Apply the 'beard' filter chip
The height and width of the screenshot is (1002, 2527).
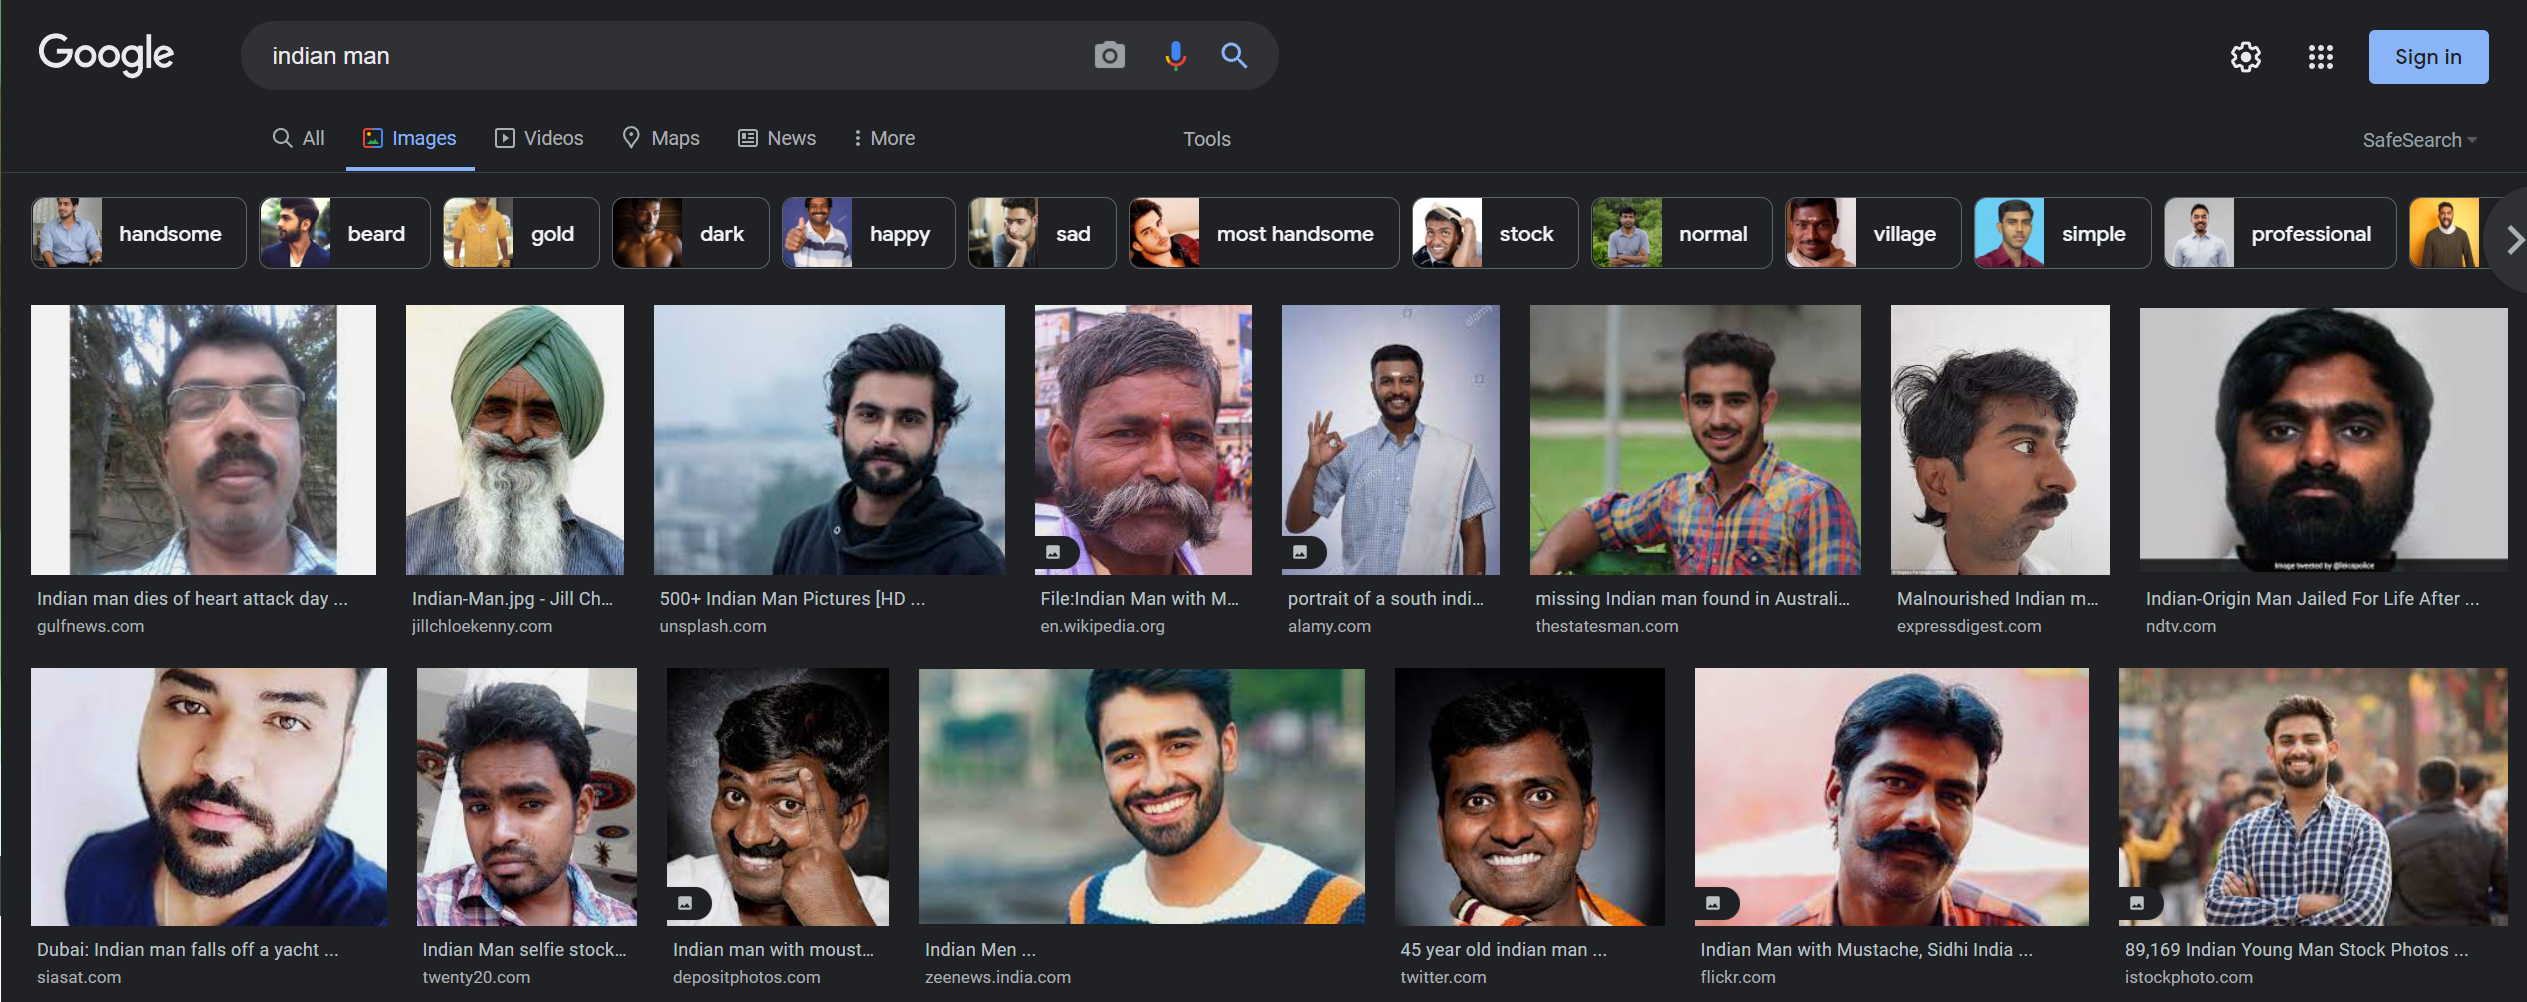point(345,233)
